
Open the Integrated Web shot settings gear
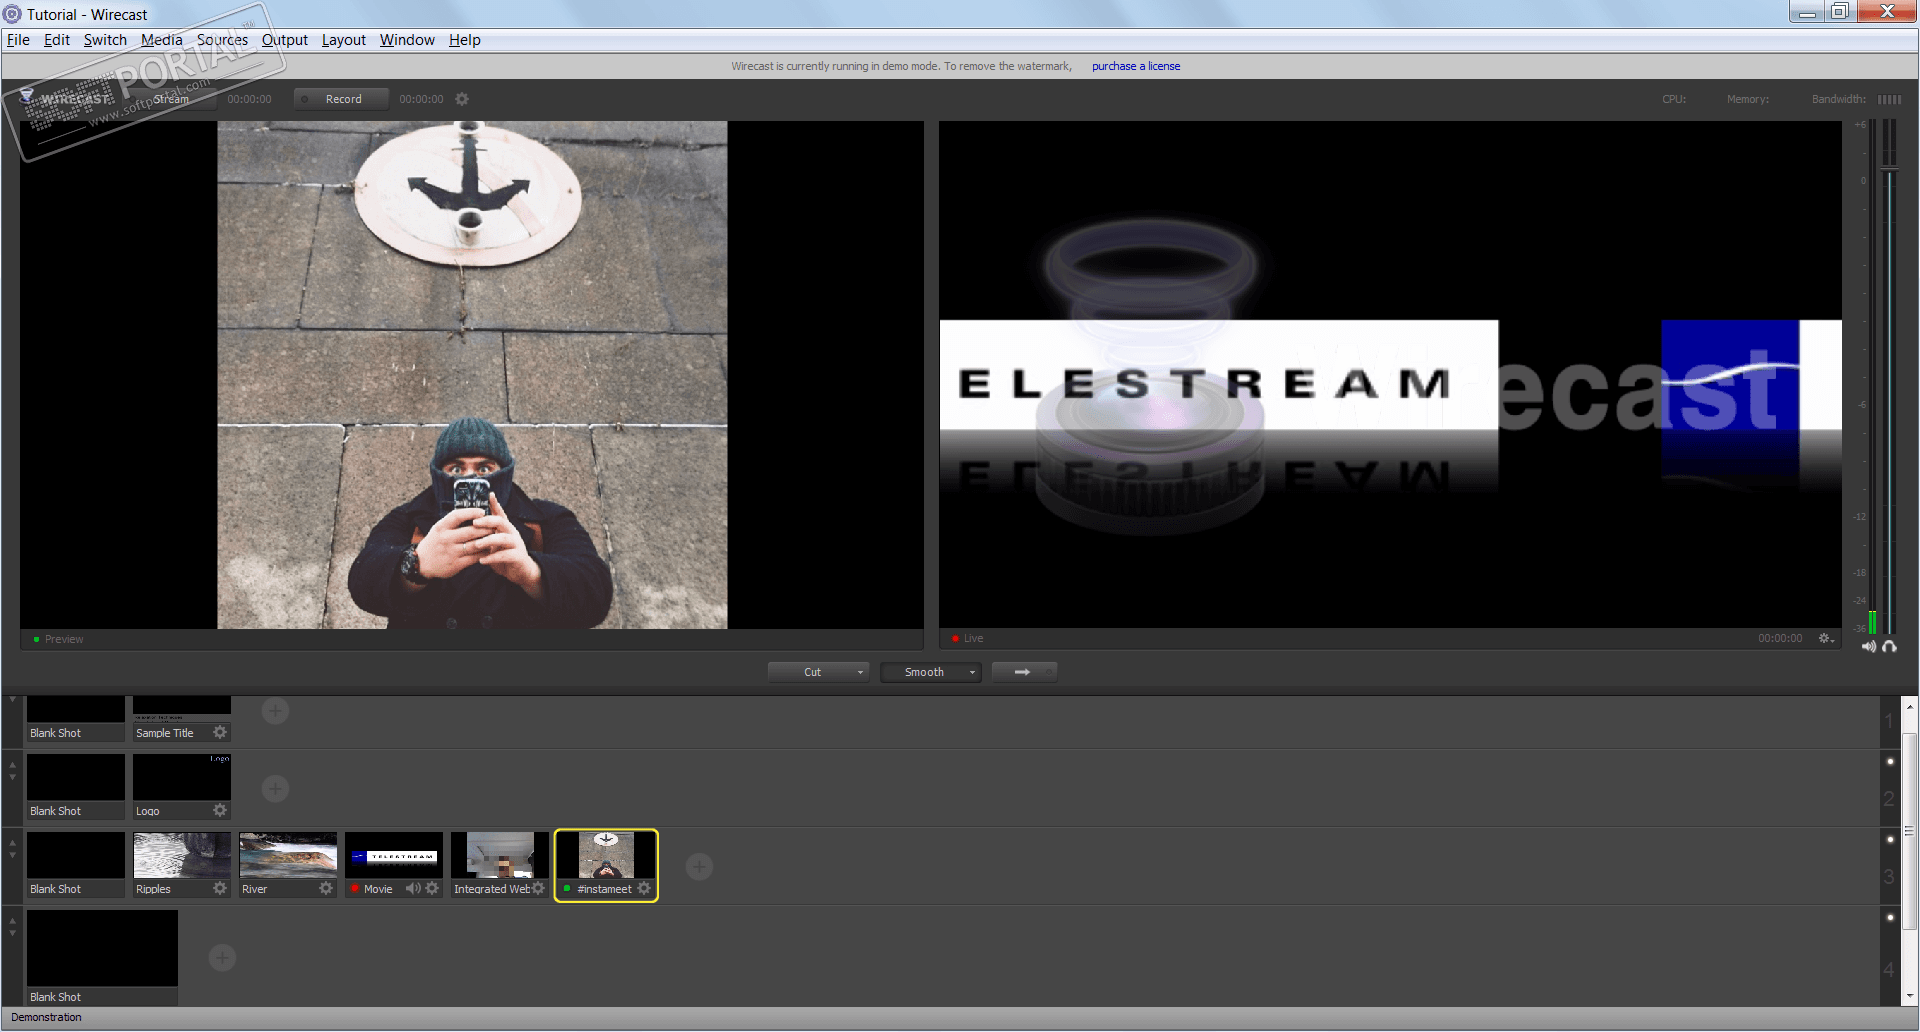[538, 889]
